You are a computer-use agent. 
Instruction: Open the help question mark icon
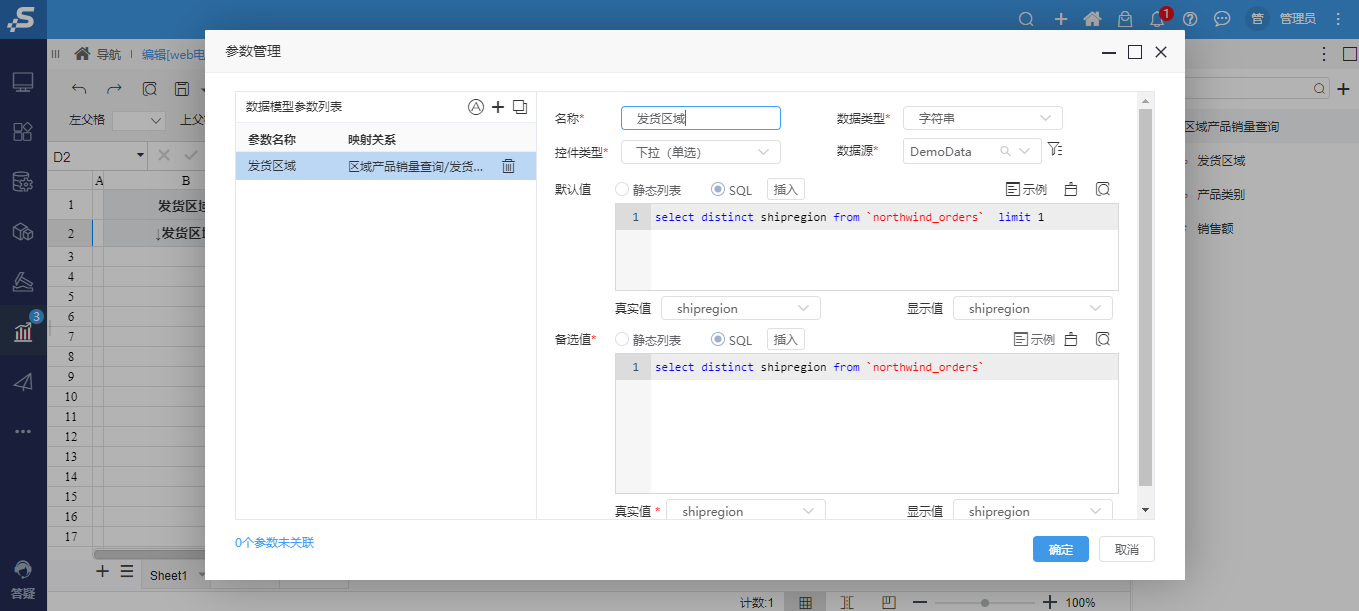pos(1190,19)
